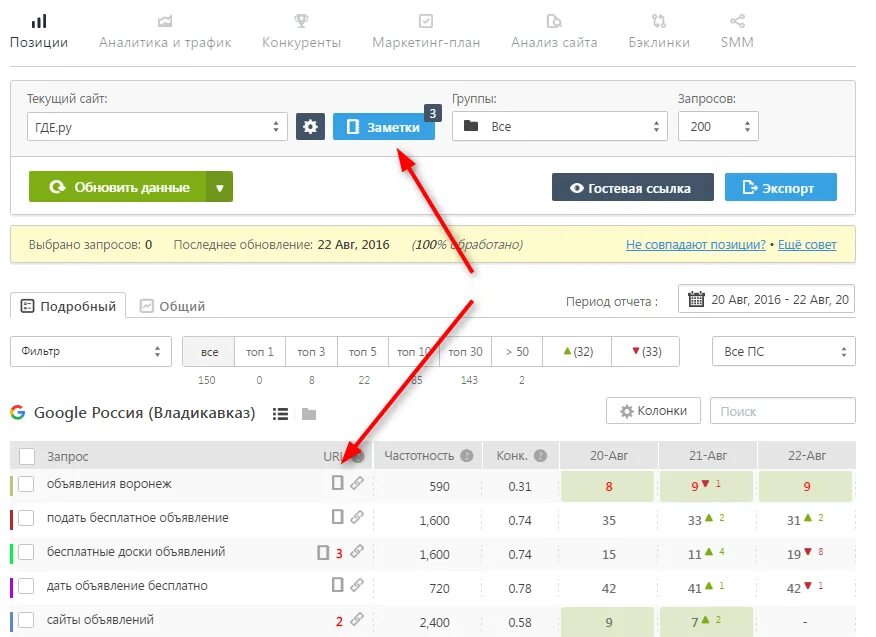
Task: Open the SMM tab
Action: pos(737,32)
